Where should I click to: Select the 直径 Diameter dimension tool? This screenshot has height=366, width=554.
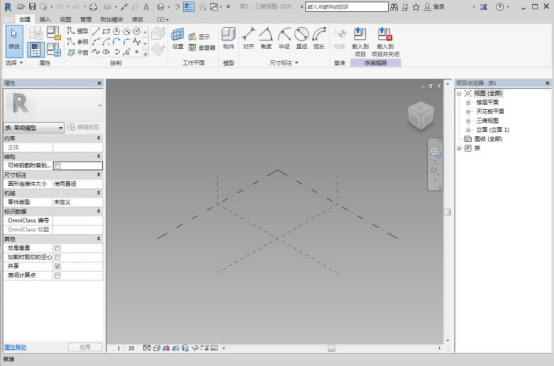click(x=301, y=39)
